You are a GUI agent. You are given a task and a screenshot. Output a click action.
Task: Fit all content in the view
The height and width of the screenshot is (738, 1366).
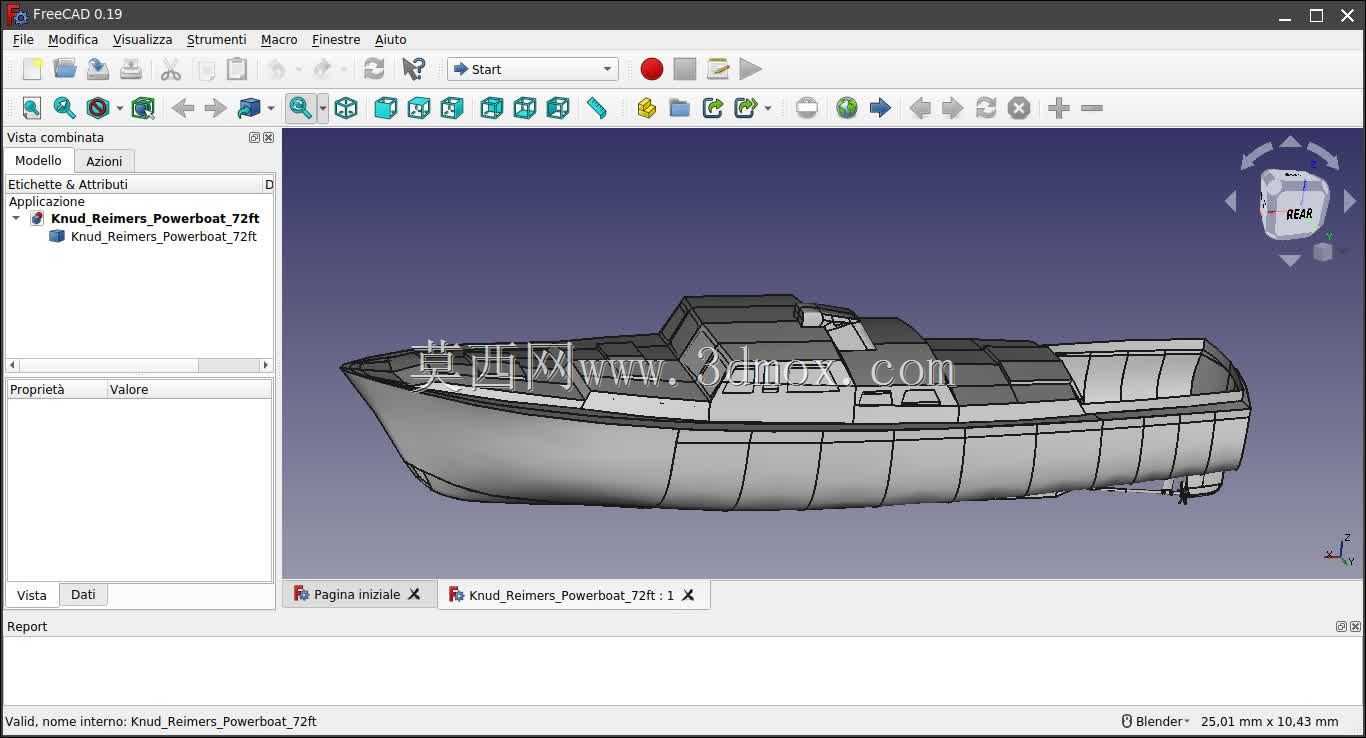pyautogui.click(x=32, y=108)
